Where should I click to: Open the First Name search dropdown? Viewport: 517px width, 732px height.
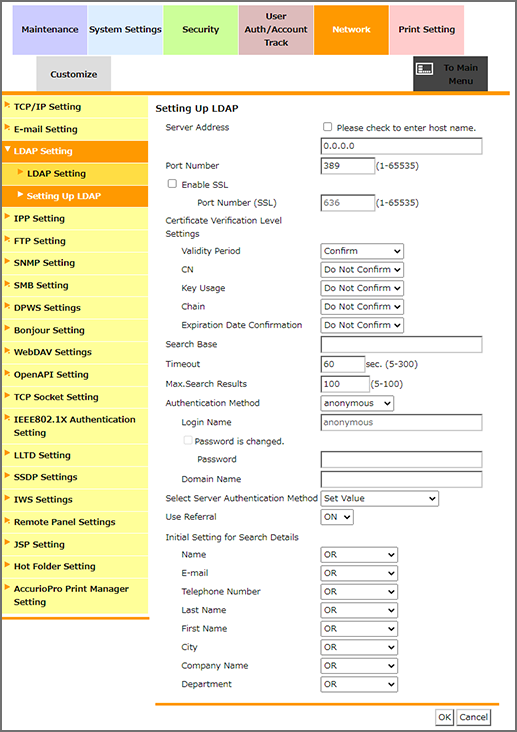click(359, 629)
